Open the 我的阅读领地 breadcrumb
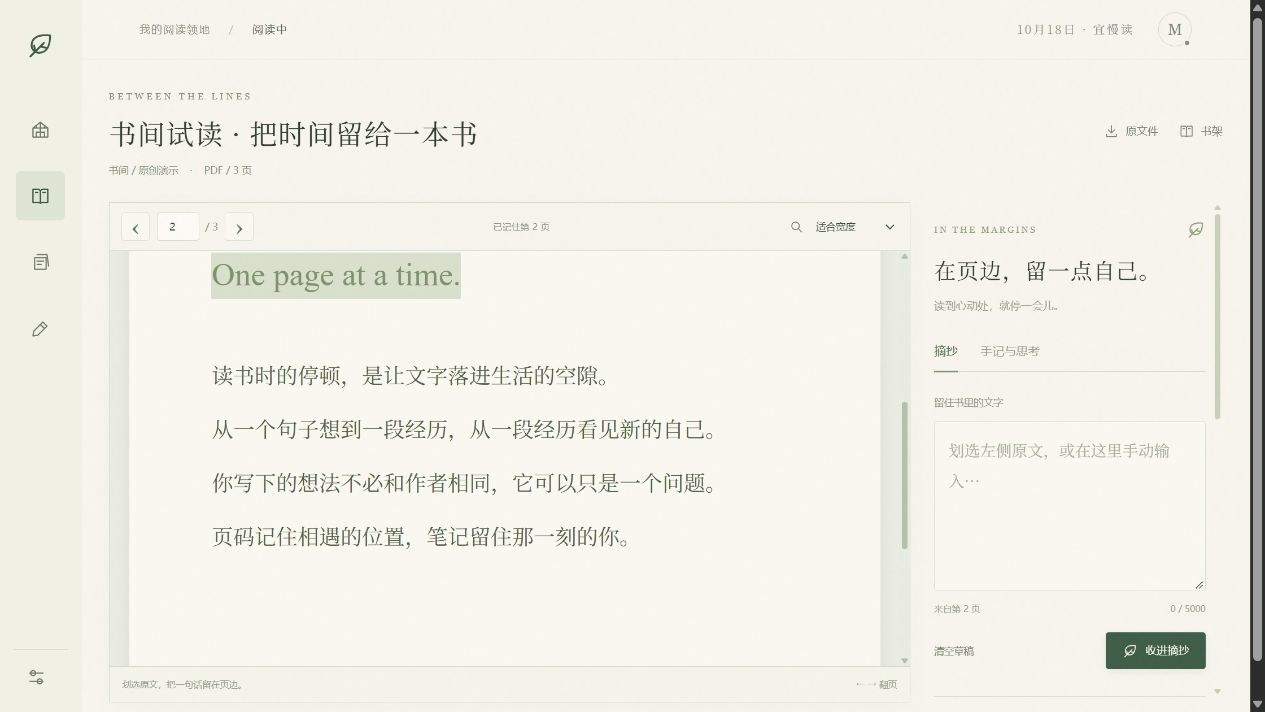1265x712 pixels. (174, 30)
